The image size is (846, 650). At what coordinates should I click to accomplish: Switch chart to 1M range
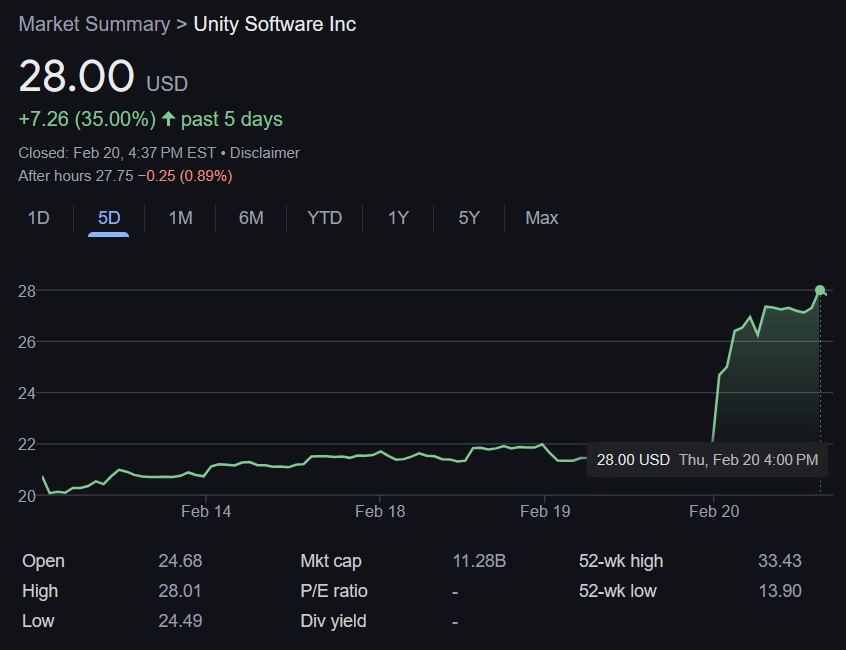coord(180,218)
